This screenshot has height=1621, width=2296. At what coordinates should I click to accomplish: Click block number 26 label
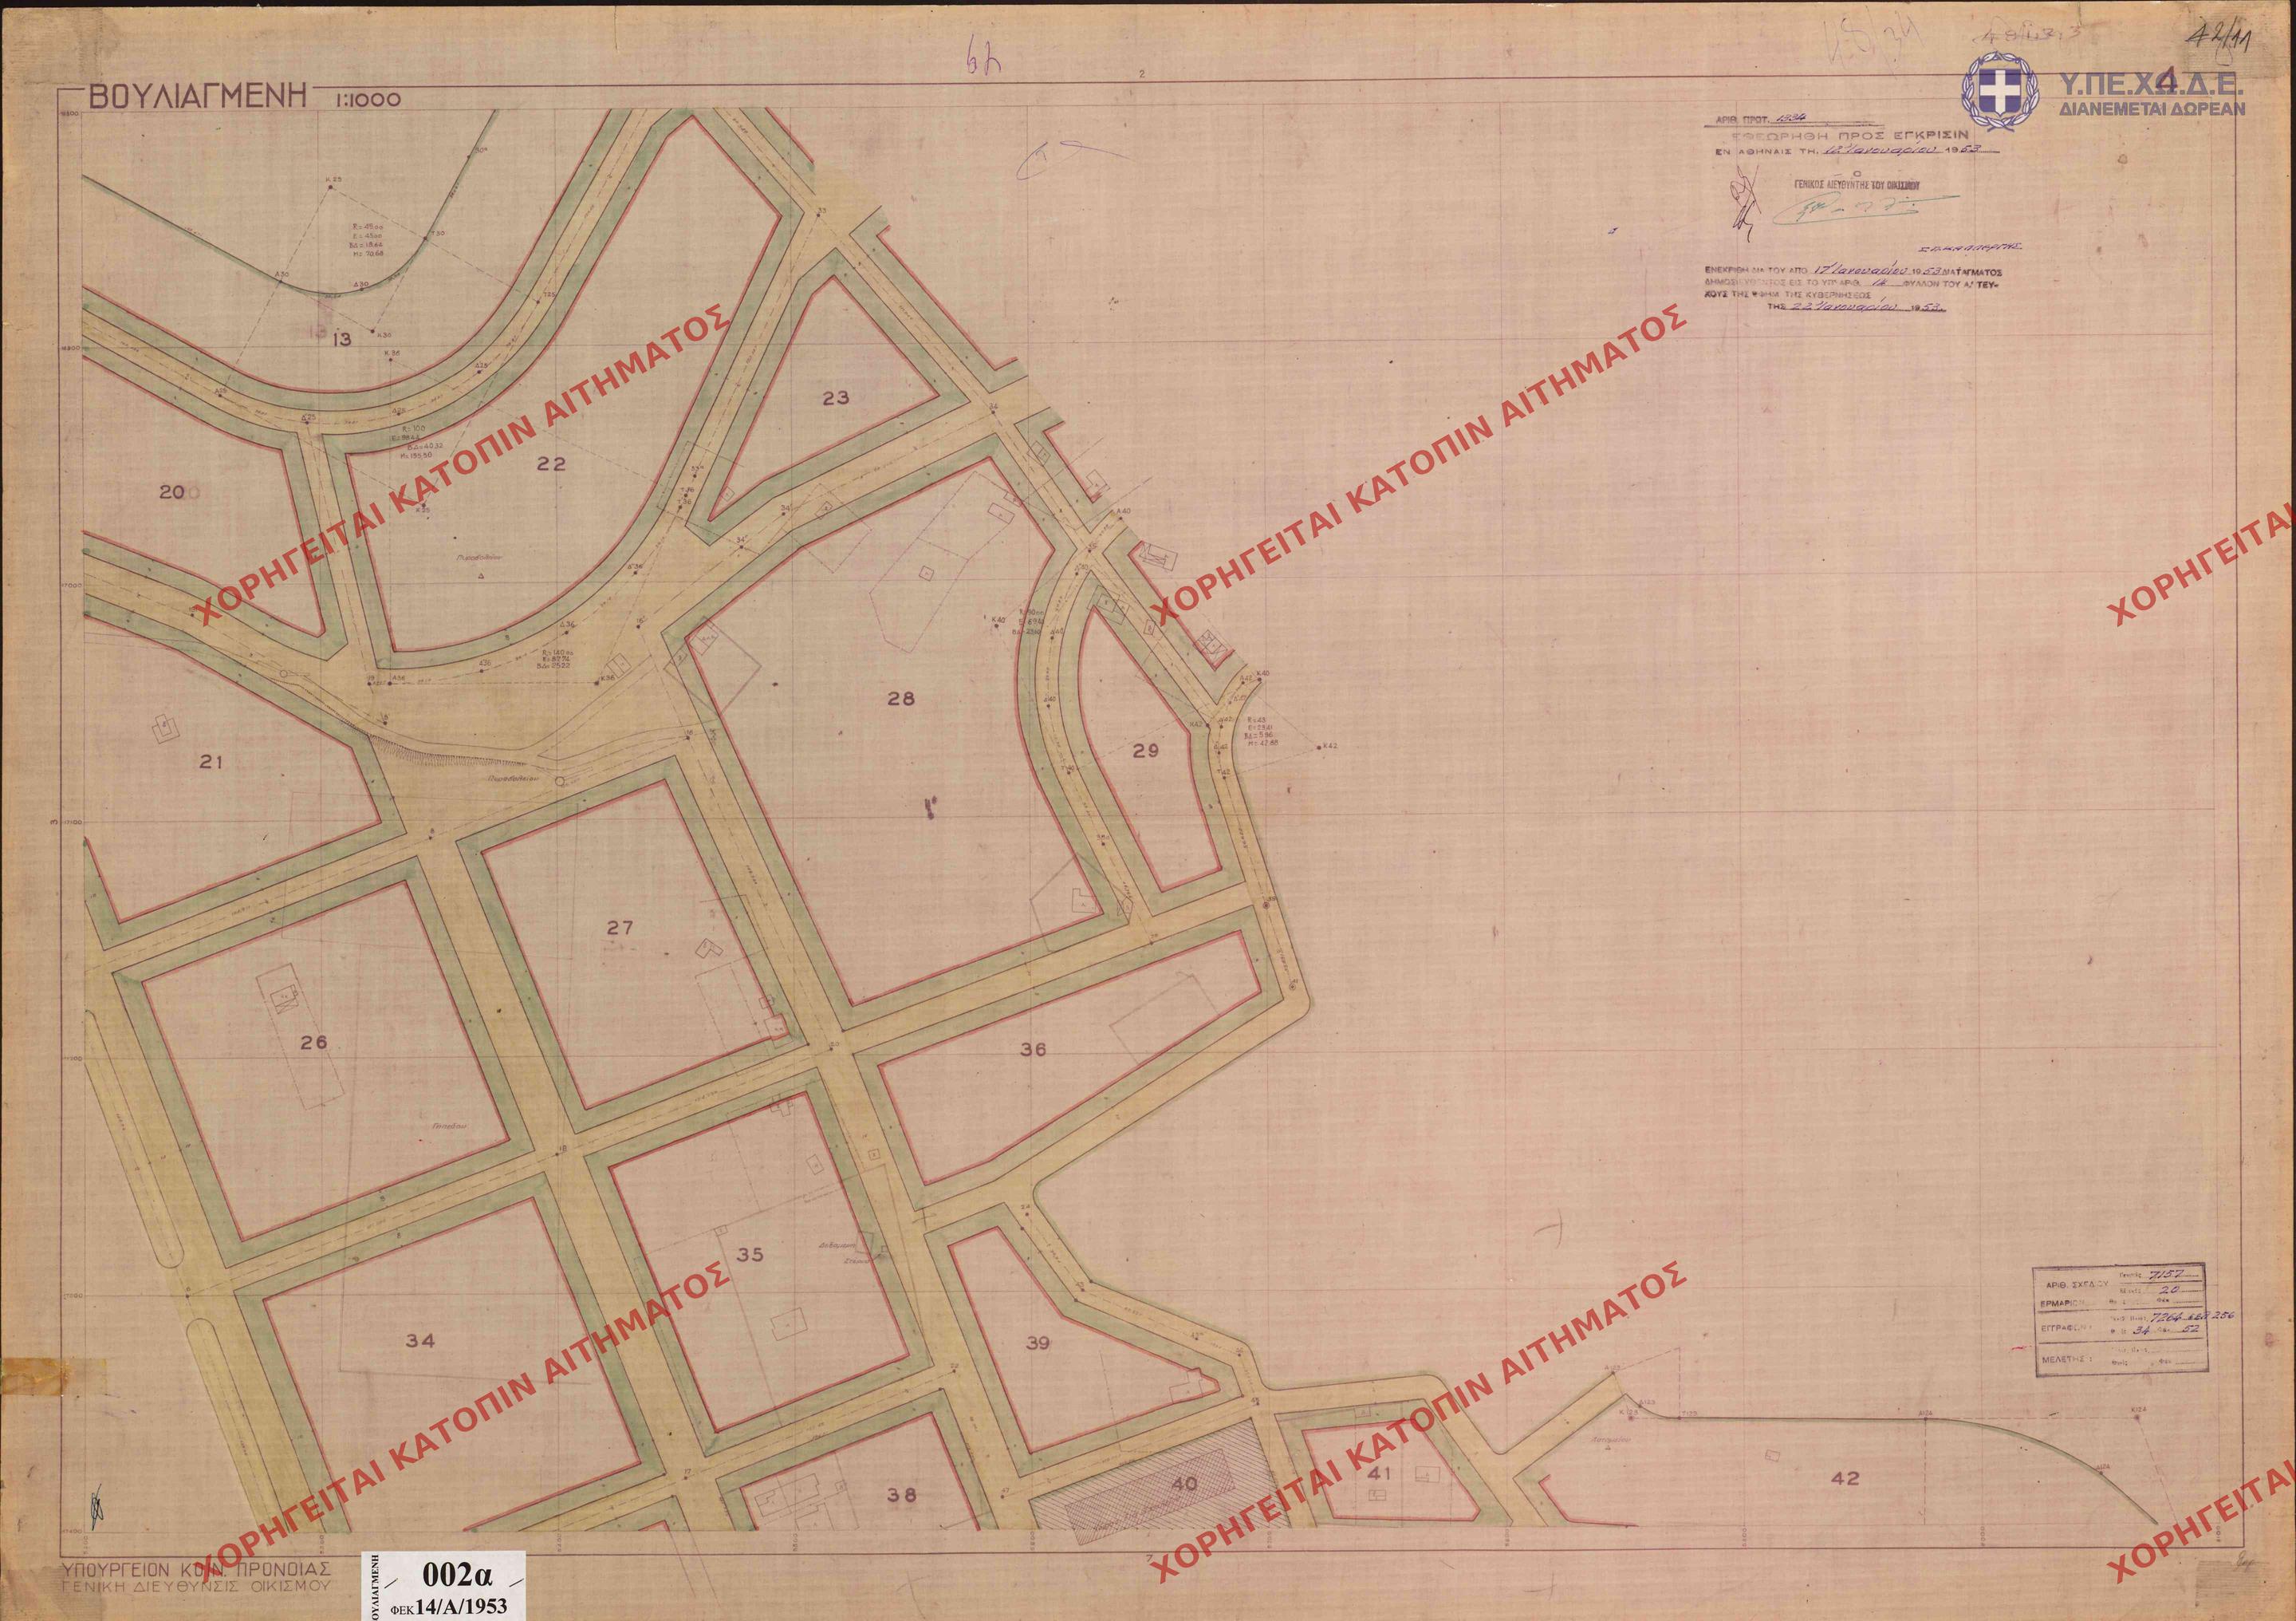click(x=314, y=1042)
